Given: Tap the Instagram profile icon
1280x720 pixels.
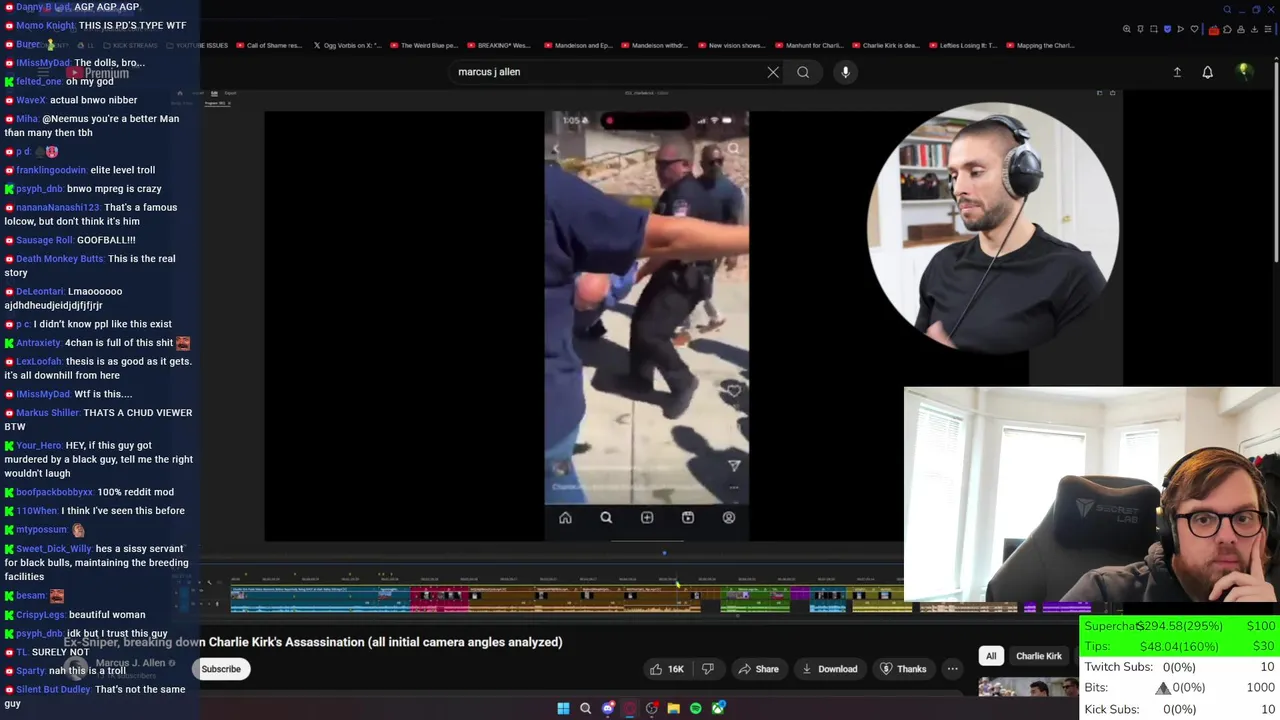Looking at the screenshot, I should point(728,517).
